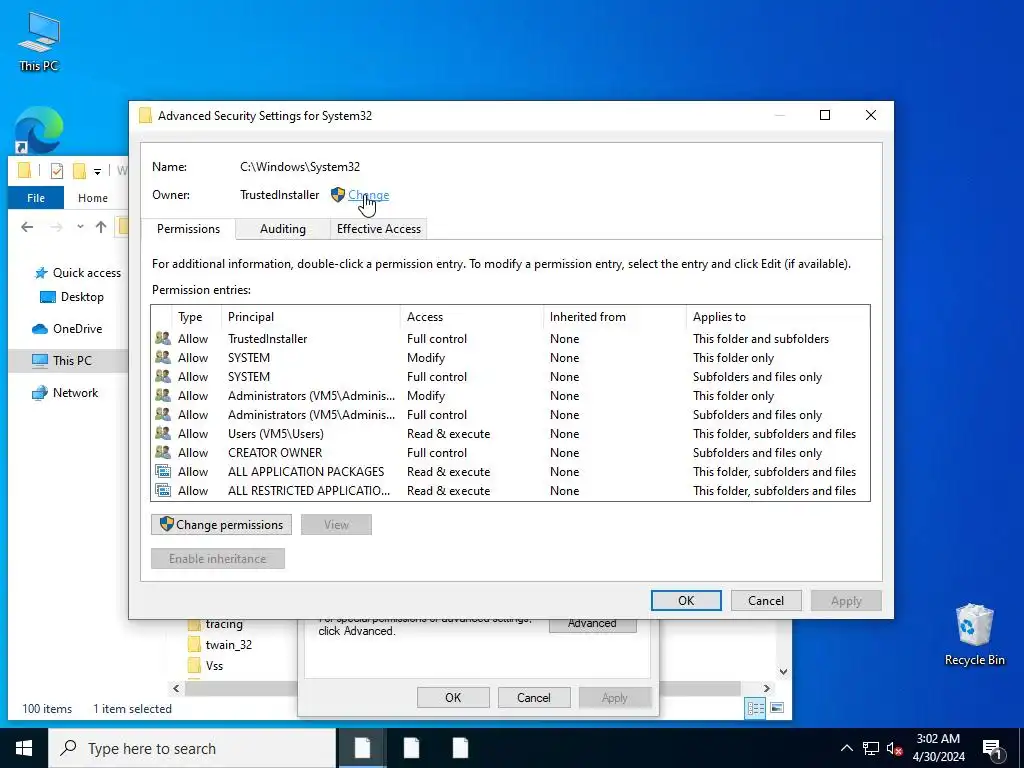Viewport: 1024px width, 768px height.
Task: Select Network in navigation pane
Action: click(65, 392)
